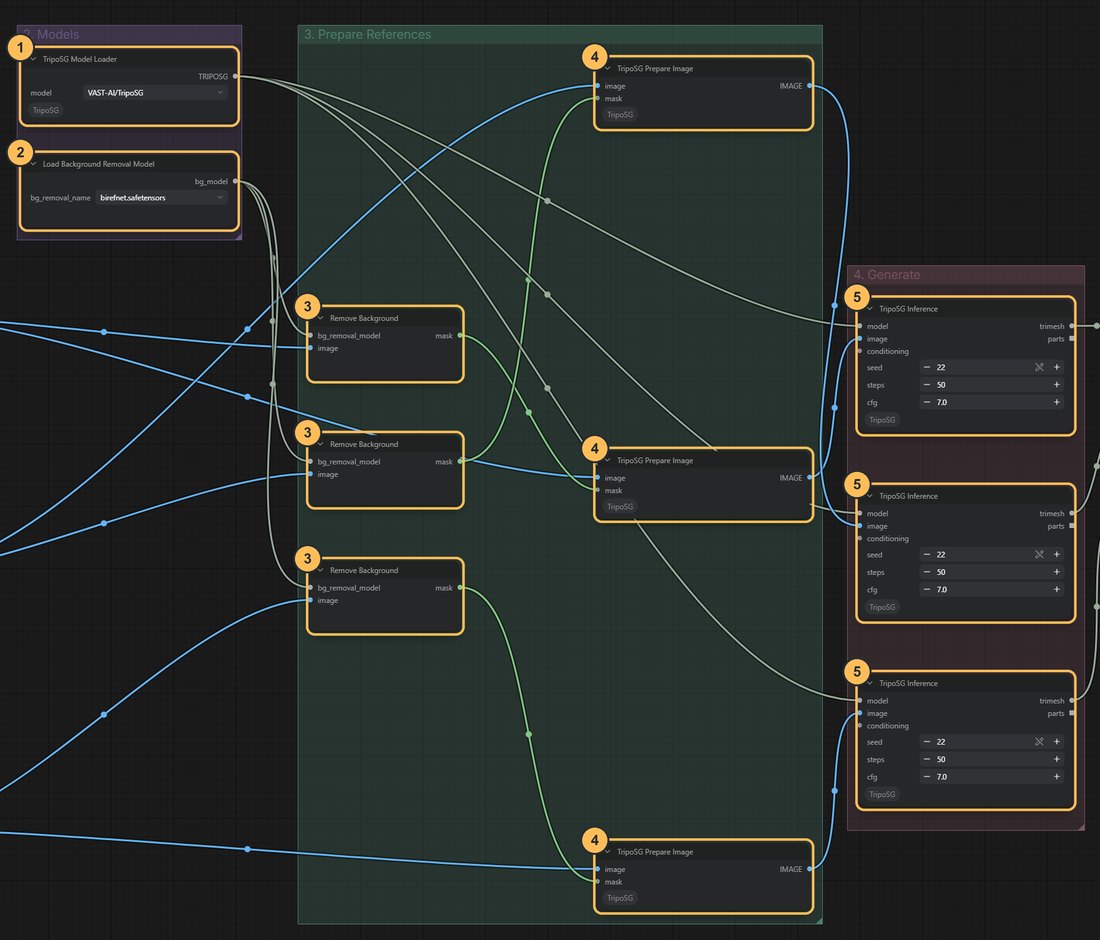This screenshot has width=1100, height=940.
Task: Click model input slot on top Inference node
Action: coord(860,326)
